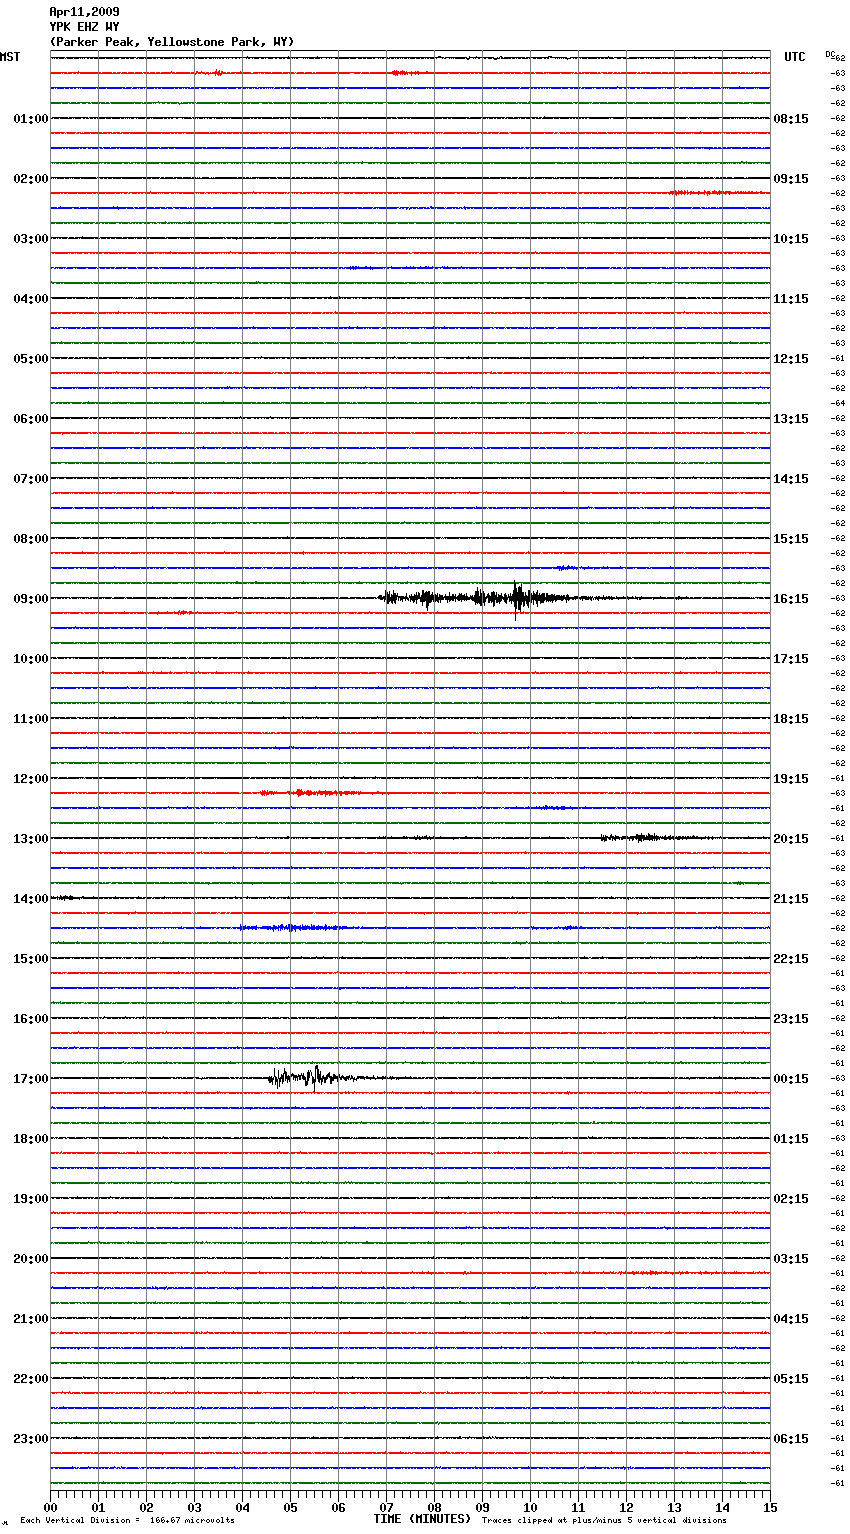Click the 09 minute tick label on the axis
Screen dimensions: 850x1534
click(482, 1507)
